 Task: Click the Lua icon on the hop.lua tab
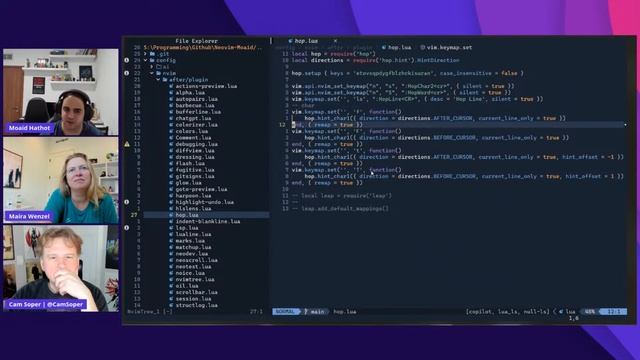[x=290, y=41]
